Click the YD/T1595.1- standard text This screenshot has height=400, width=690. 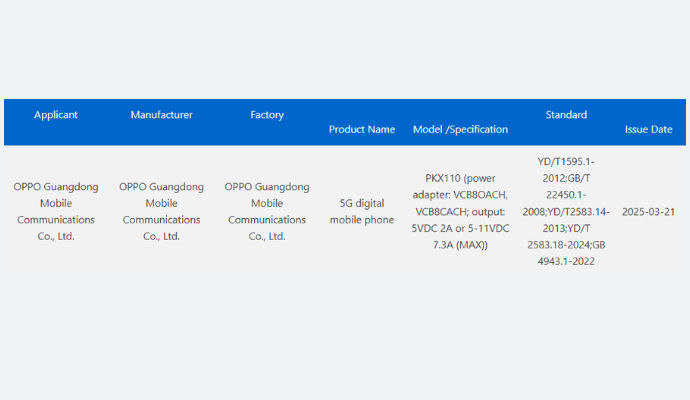[x=566, y=161]
